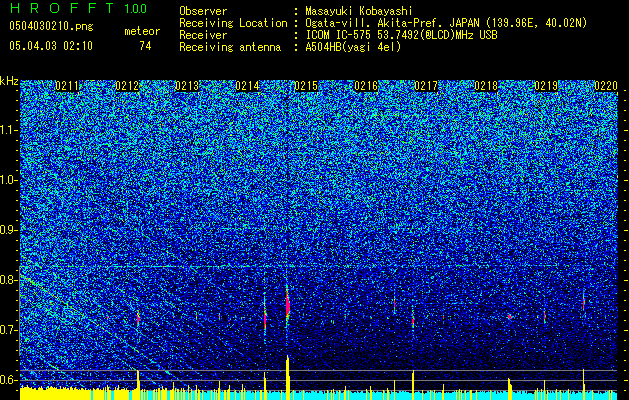Viewport: 629px width, 400px height.
Task: Click time marker 0217
Action: pyautogui.click(x=426, y=86)
